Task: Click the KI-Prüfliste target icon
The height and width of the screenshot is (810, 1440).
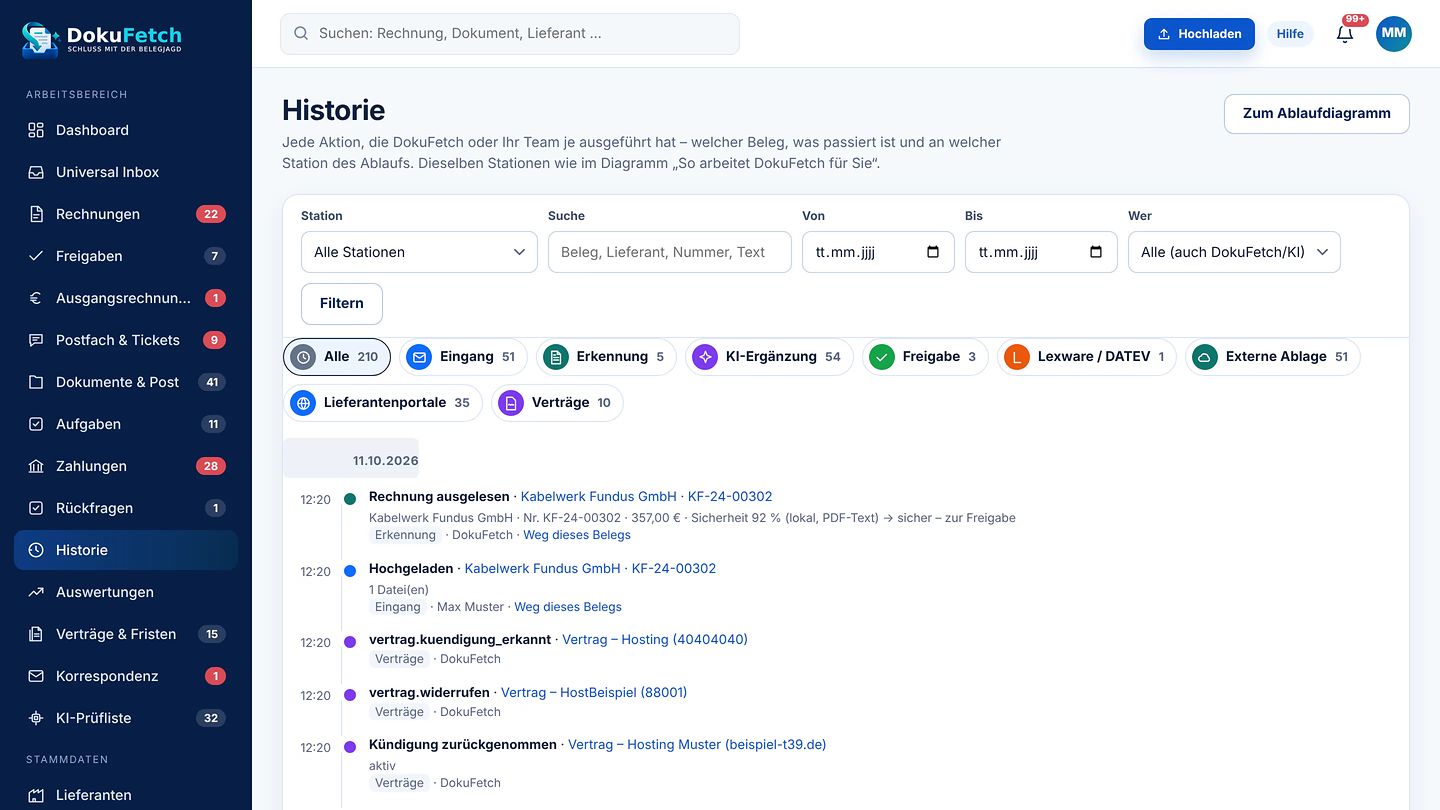Action: tap(36, 718)
